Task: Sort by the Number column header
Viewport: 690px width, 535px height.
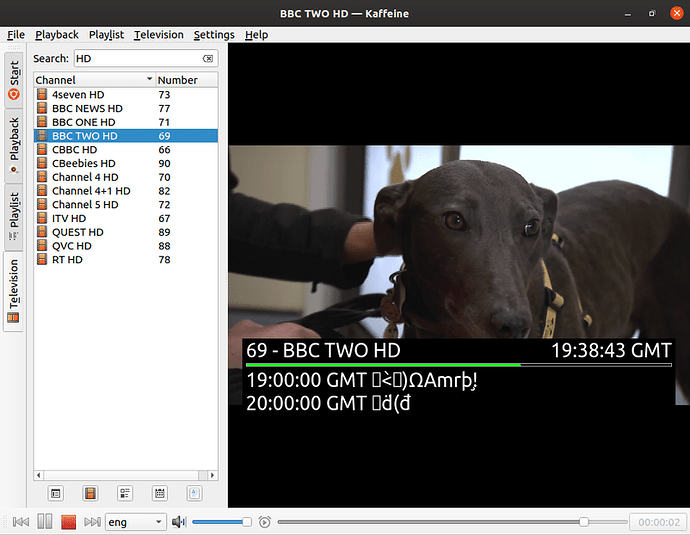Action: tap(187, 80)
